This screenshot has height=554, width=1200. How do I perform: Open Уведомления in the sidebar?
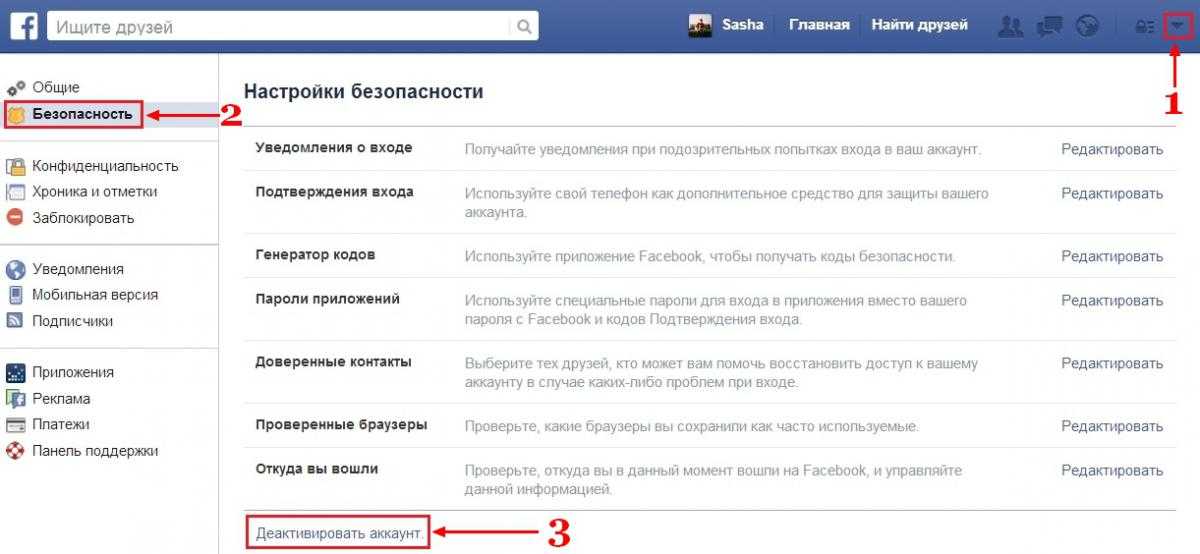coord(77,269)
